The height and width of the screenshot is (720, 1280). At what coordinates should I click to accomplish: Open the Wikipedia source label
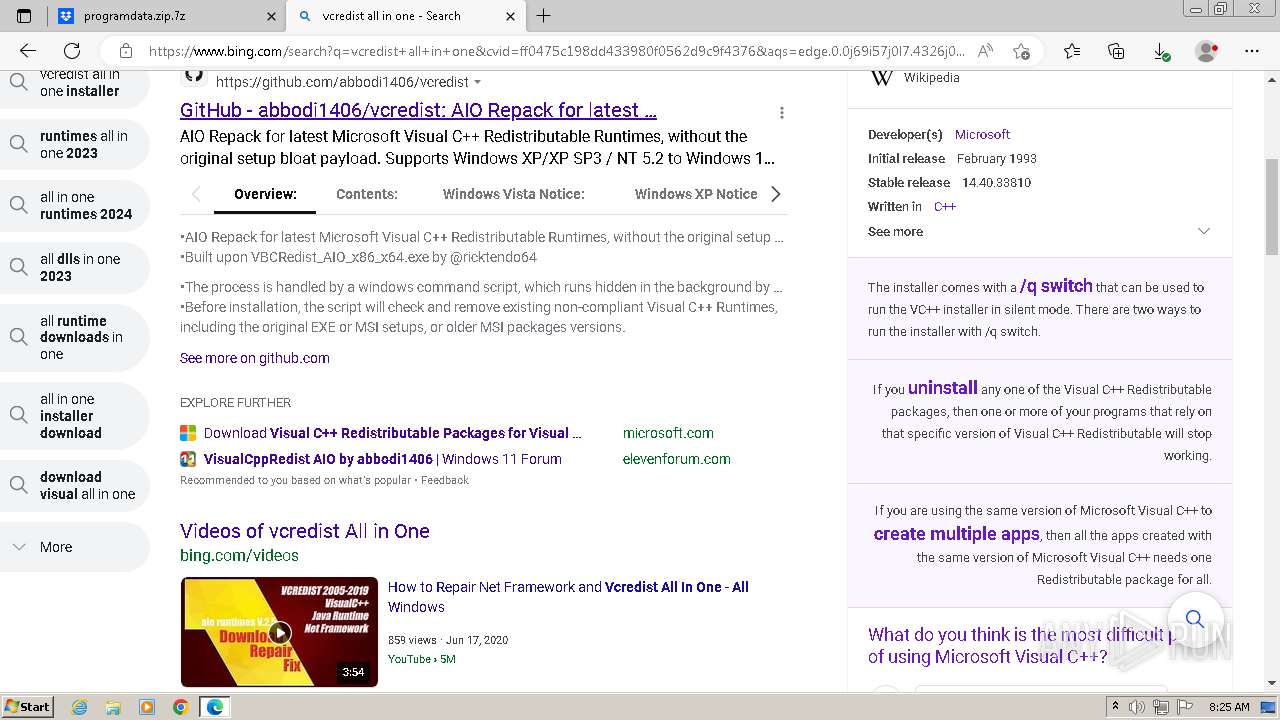pos(931,78)
